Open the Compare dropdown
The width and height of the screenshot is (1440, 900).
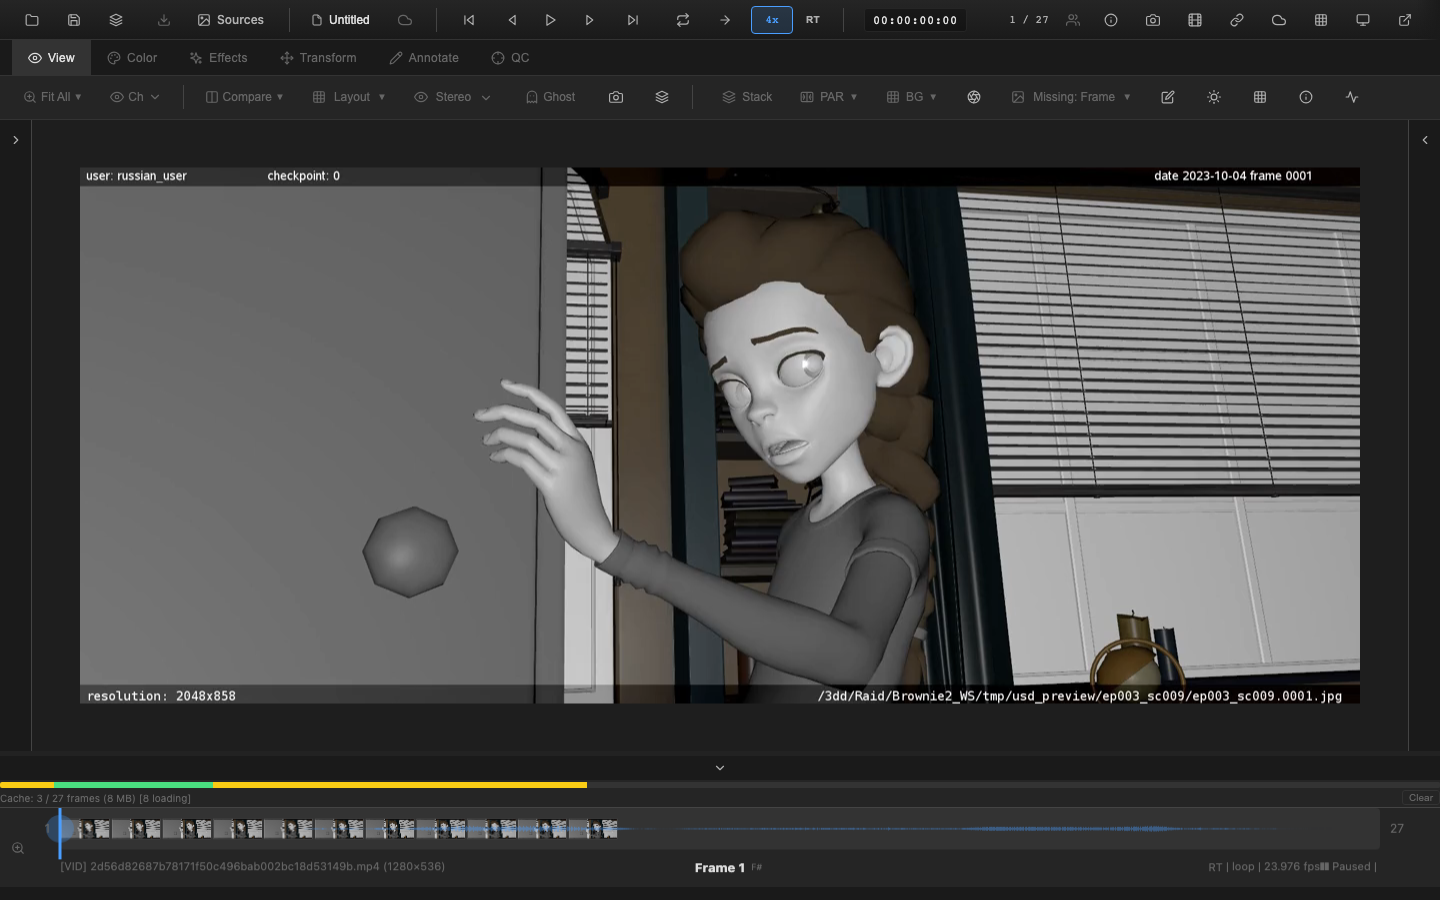[243, 97]
